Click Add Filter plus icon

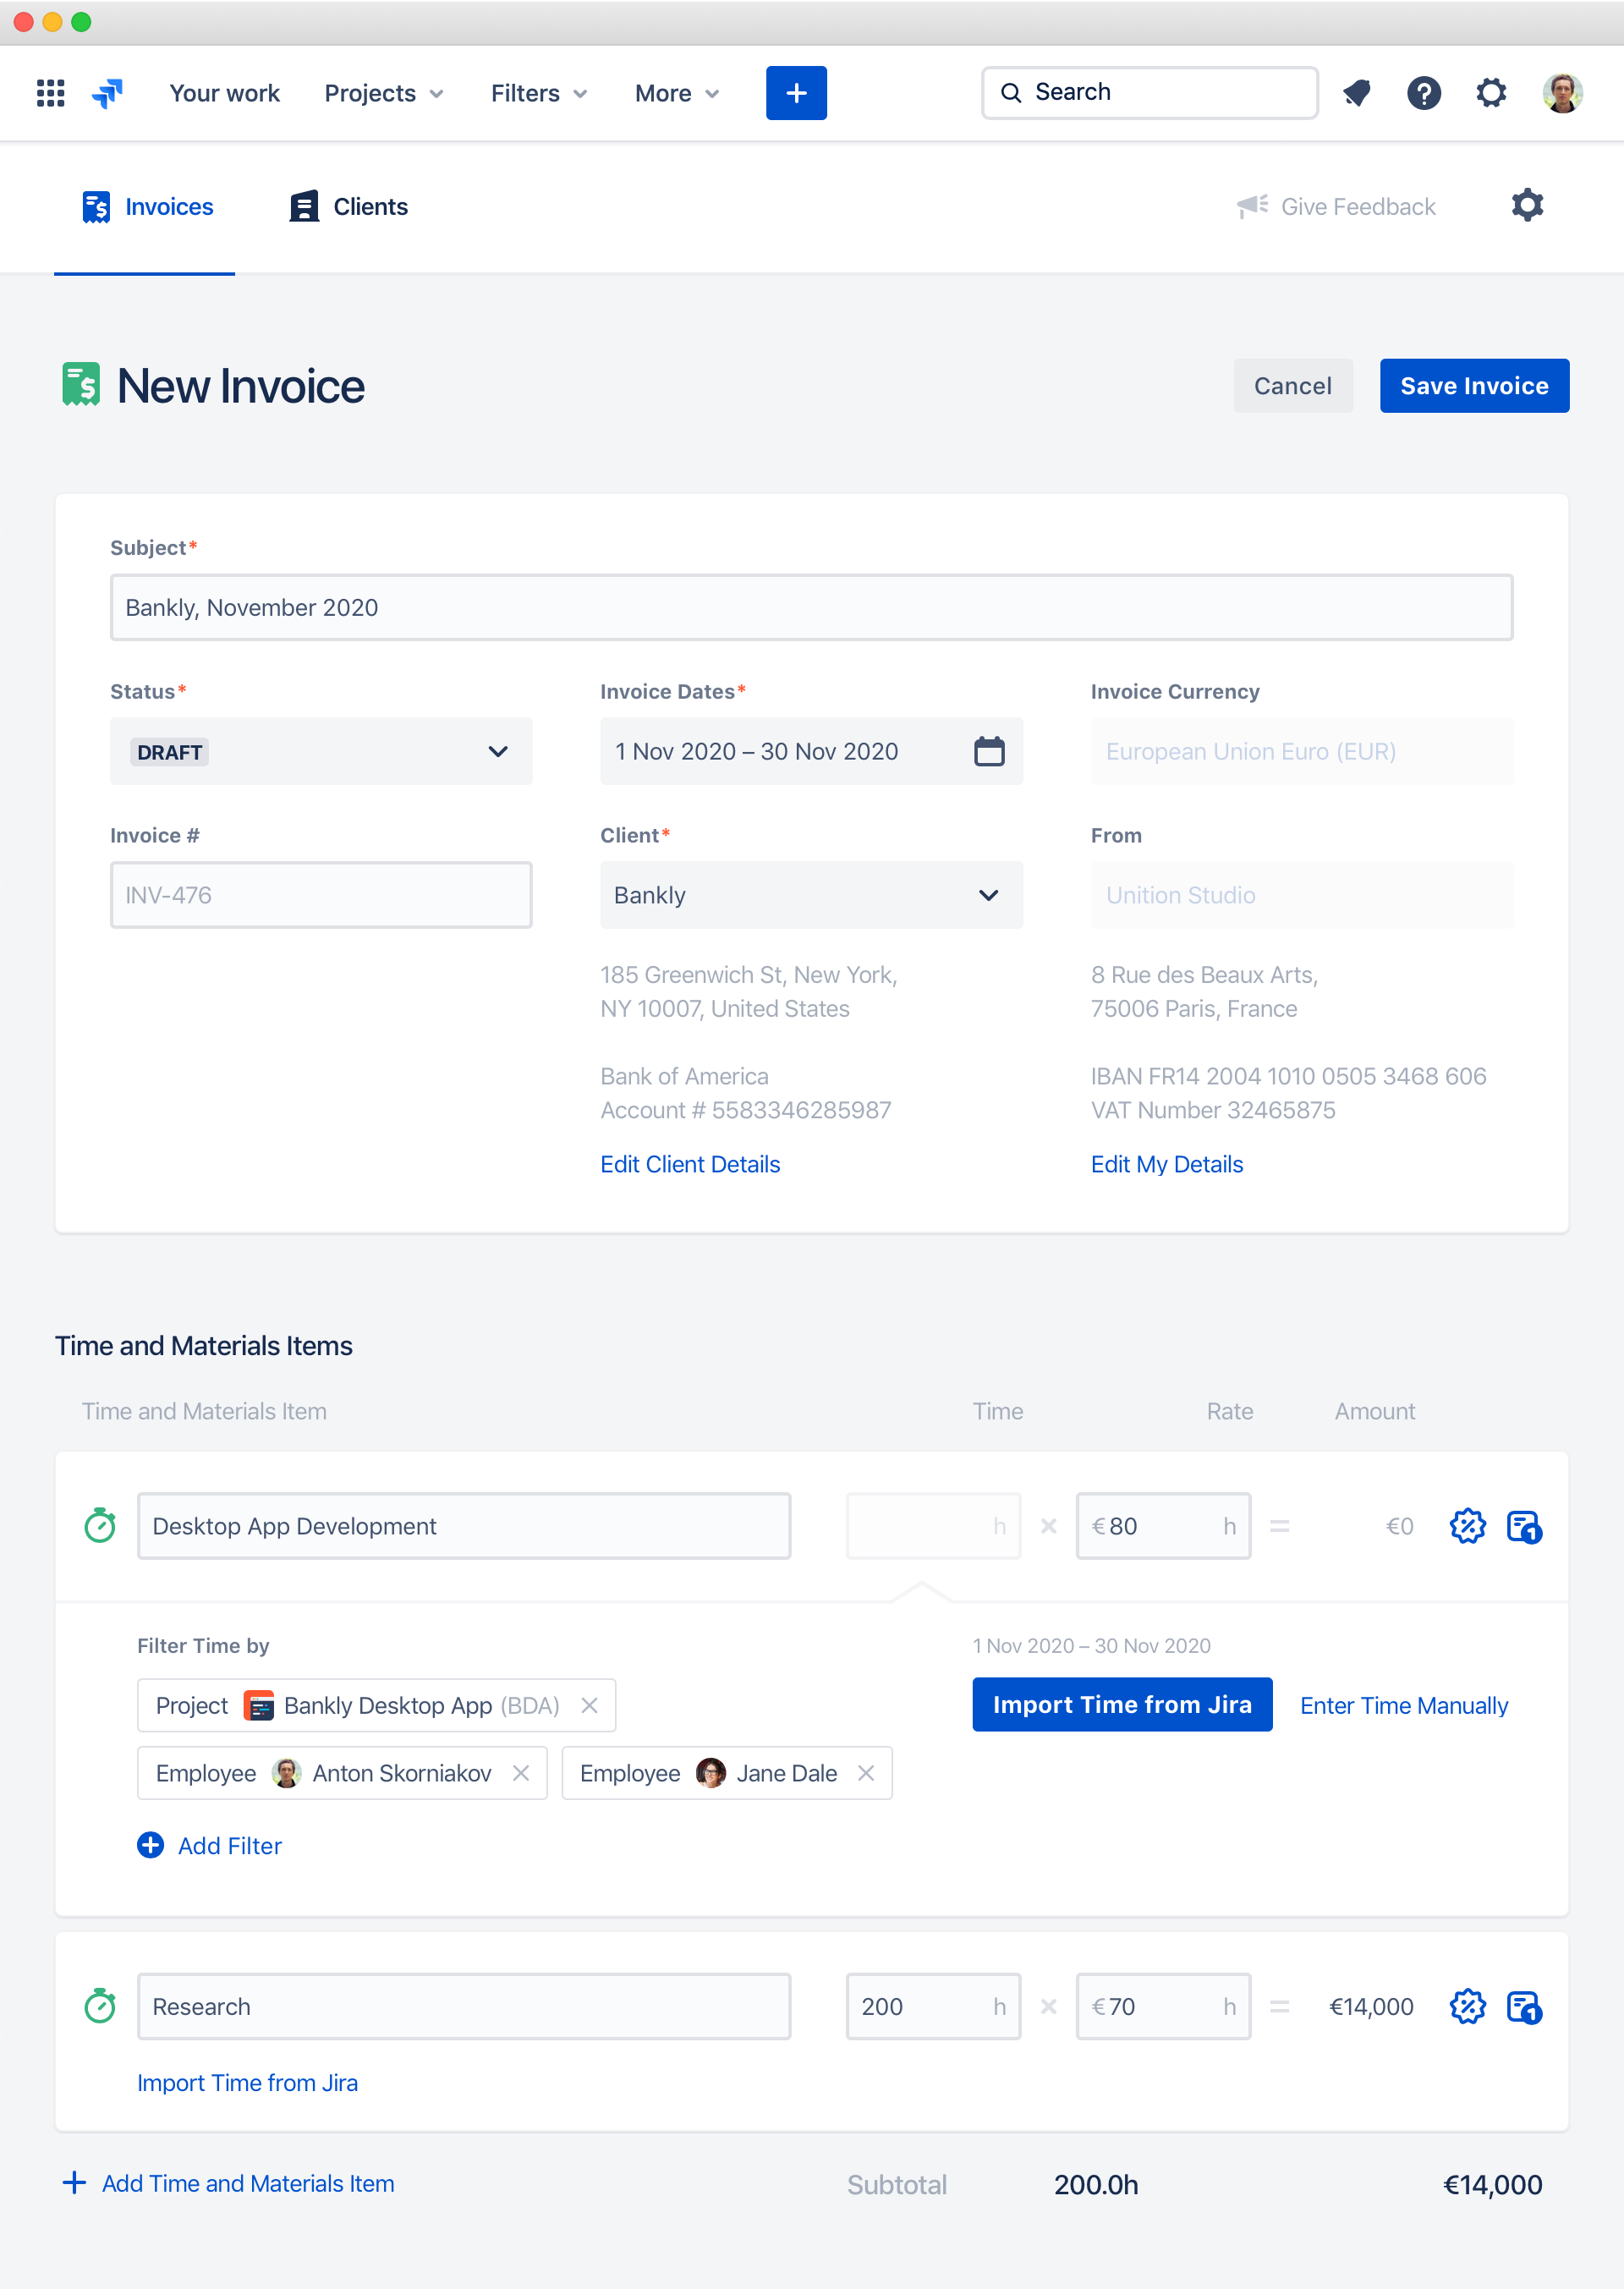[150, 1845]
